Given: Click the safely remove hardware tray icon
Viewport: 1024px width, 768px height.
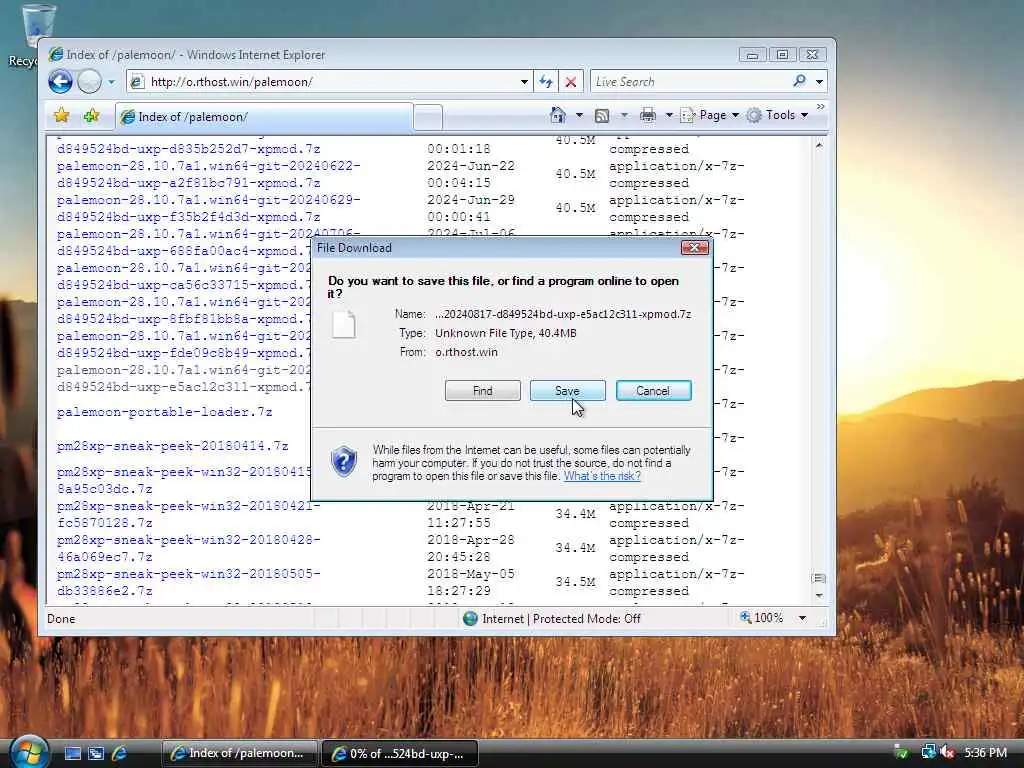Looking at the screenshot, I should 901,753.
